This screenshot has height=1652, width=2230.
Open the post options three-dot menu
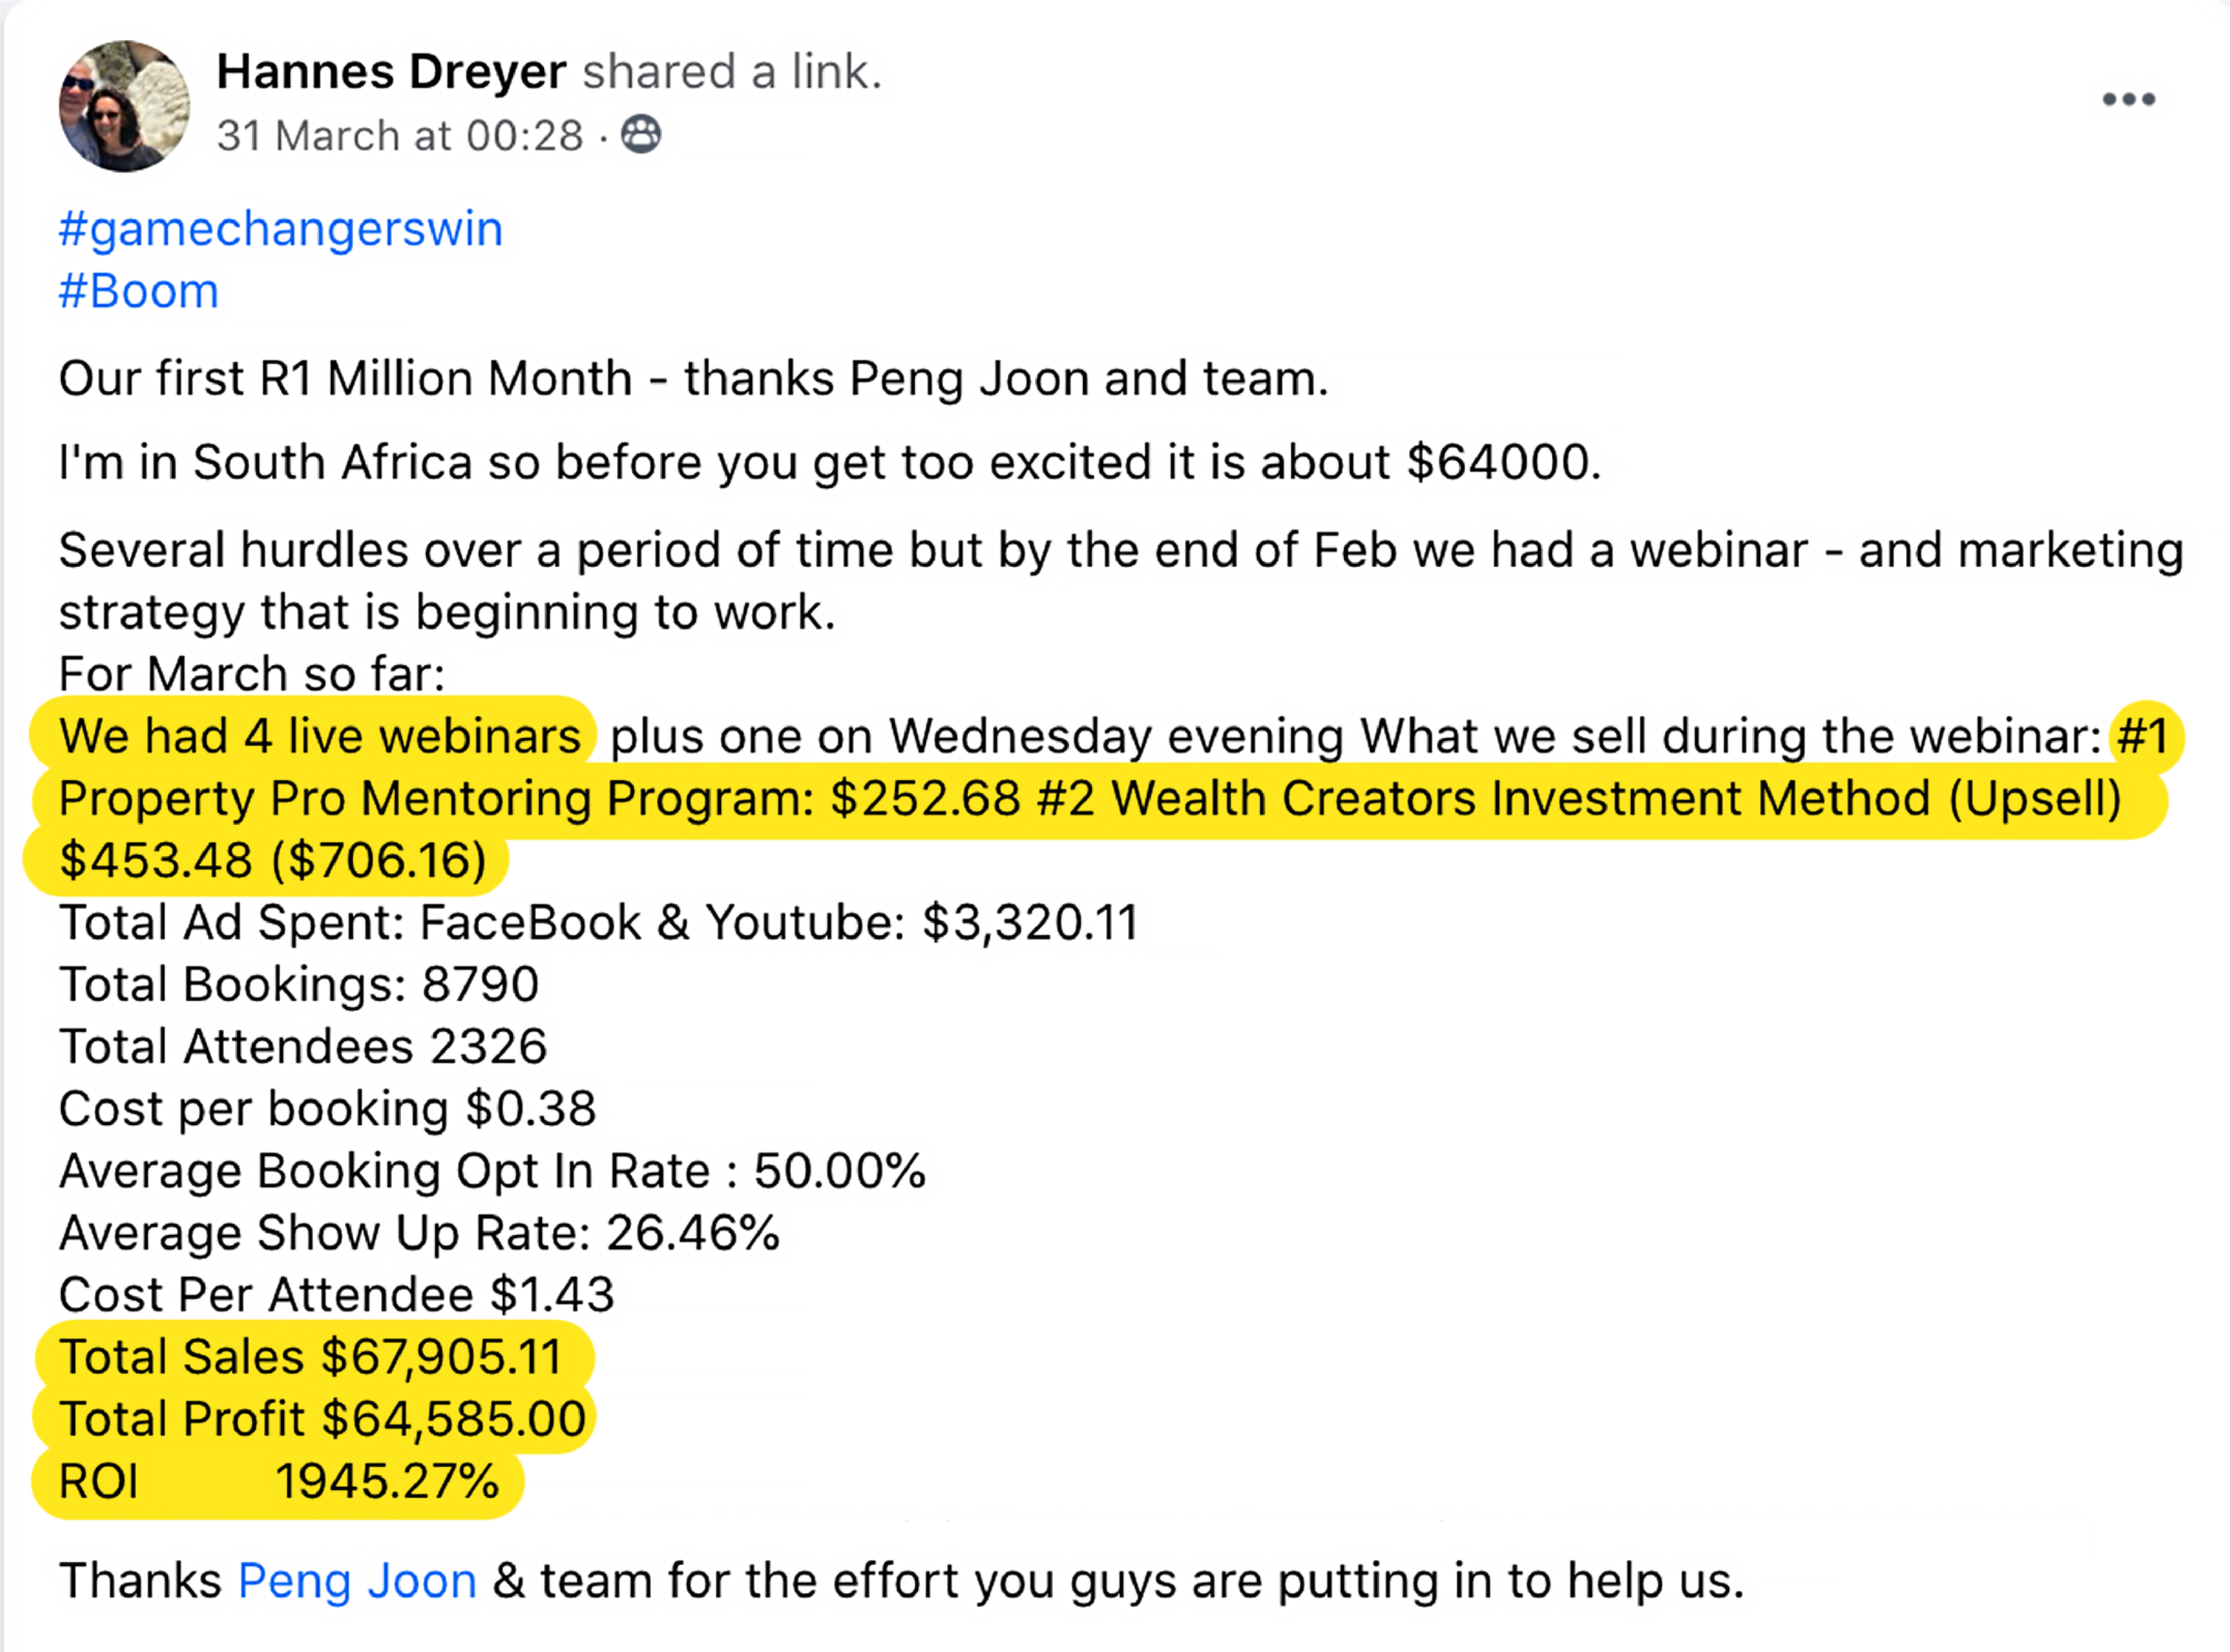tap(2128, 99)
